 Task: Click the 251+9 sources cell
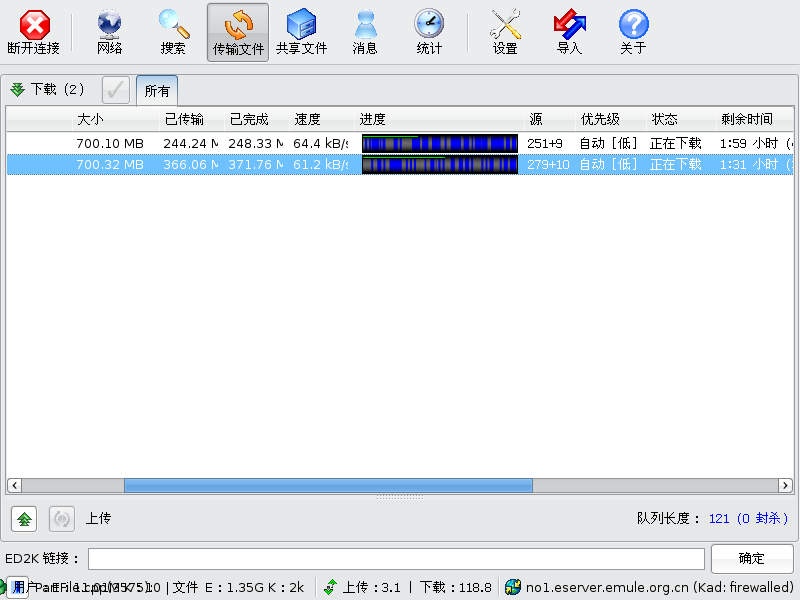click(x=545, y=143)
